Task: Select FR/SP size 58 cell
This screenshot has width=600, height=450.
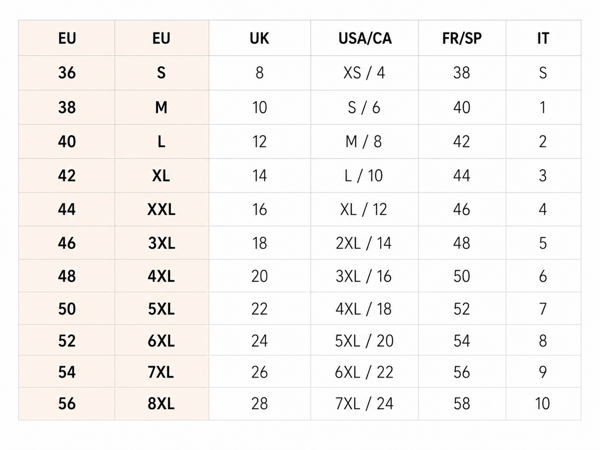Action: click(x=462, y=404)
